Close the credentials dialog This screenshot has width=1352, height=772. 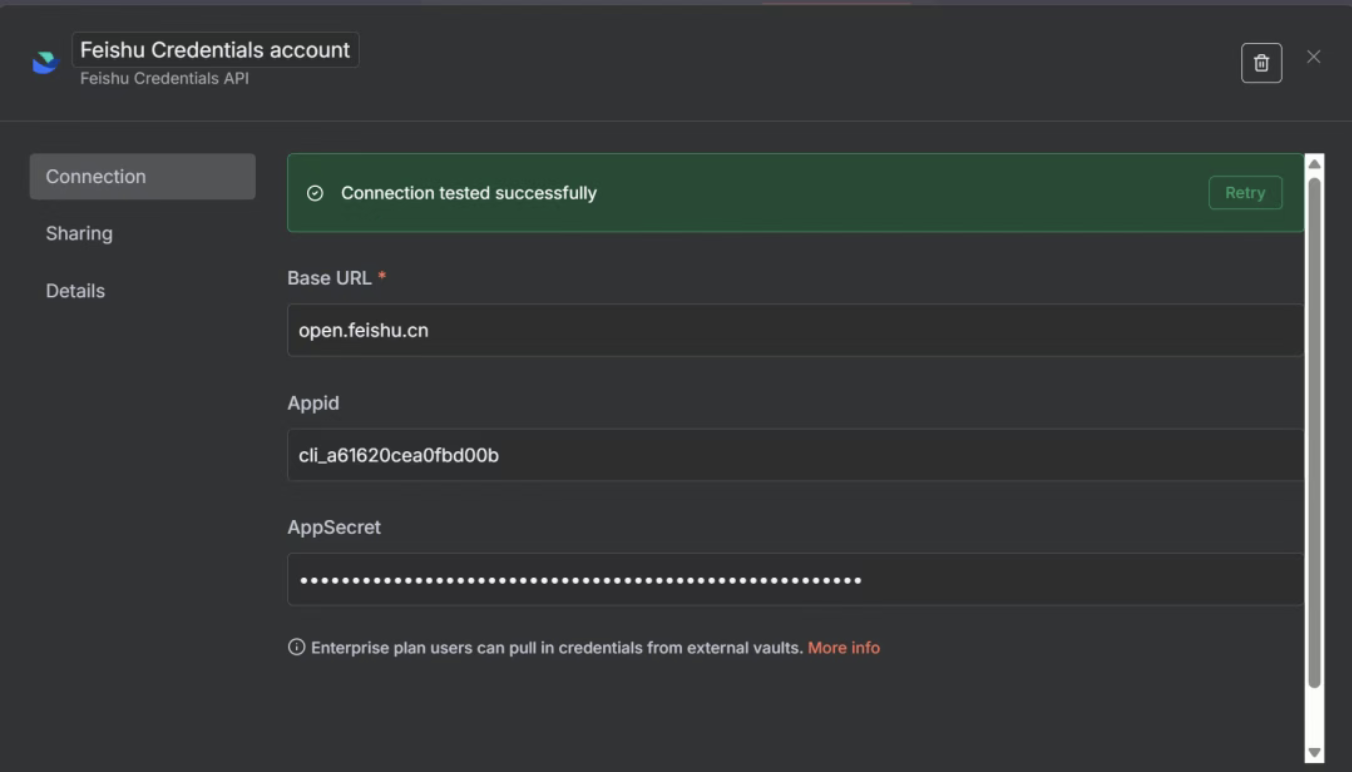1313,57
